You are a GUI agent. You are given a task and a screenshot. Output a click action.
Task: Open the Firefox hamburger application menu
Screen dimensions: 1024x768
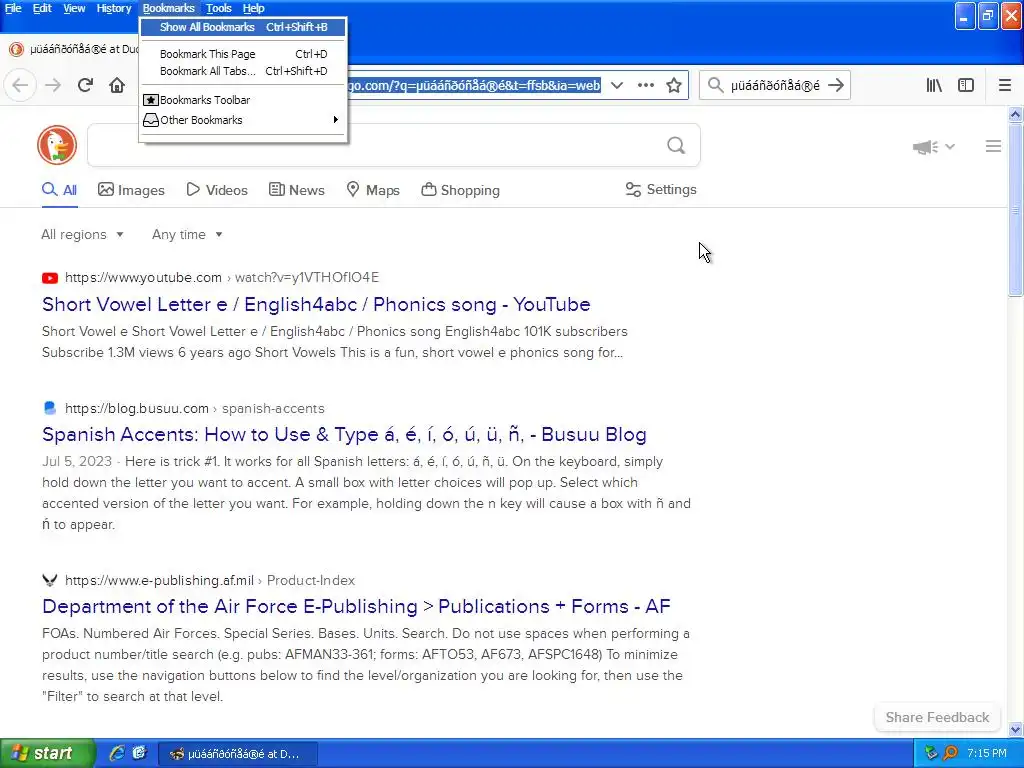[x=1004, y=85]
